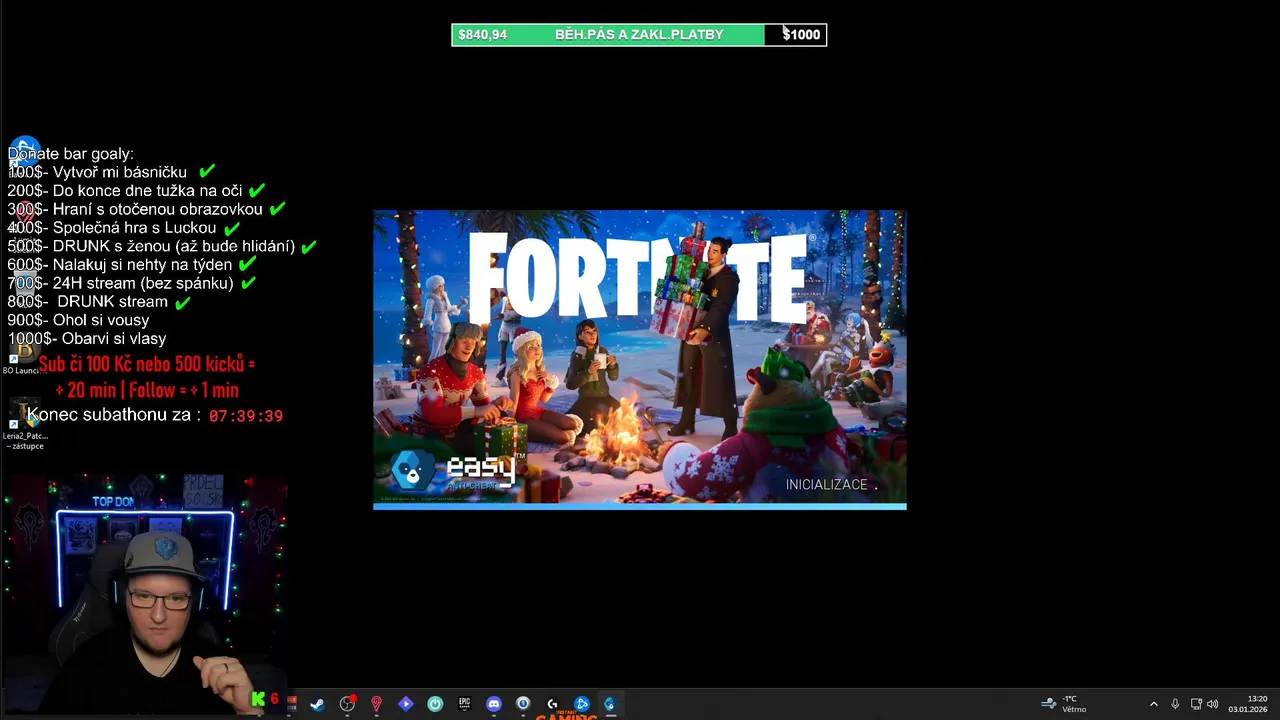Switch to OBS Studio in the taskbar
This screenshot has height=720, width=1280.
click(347, 704)
